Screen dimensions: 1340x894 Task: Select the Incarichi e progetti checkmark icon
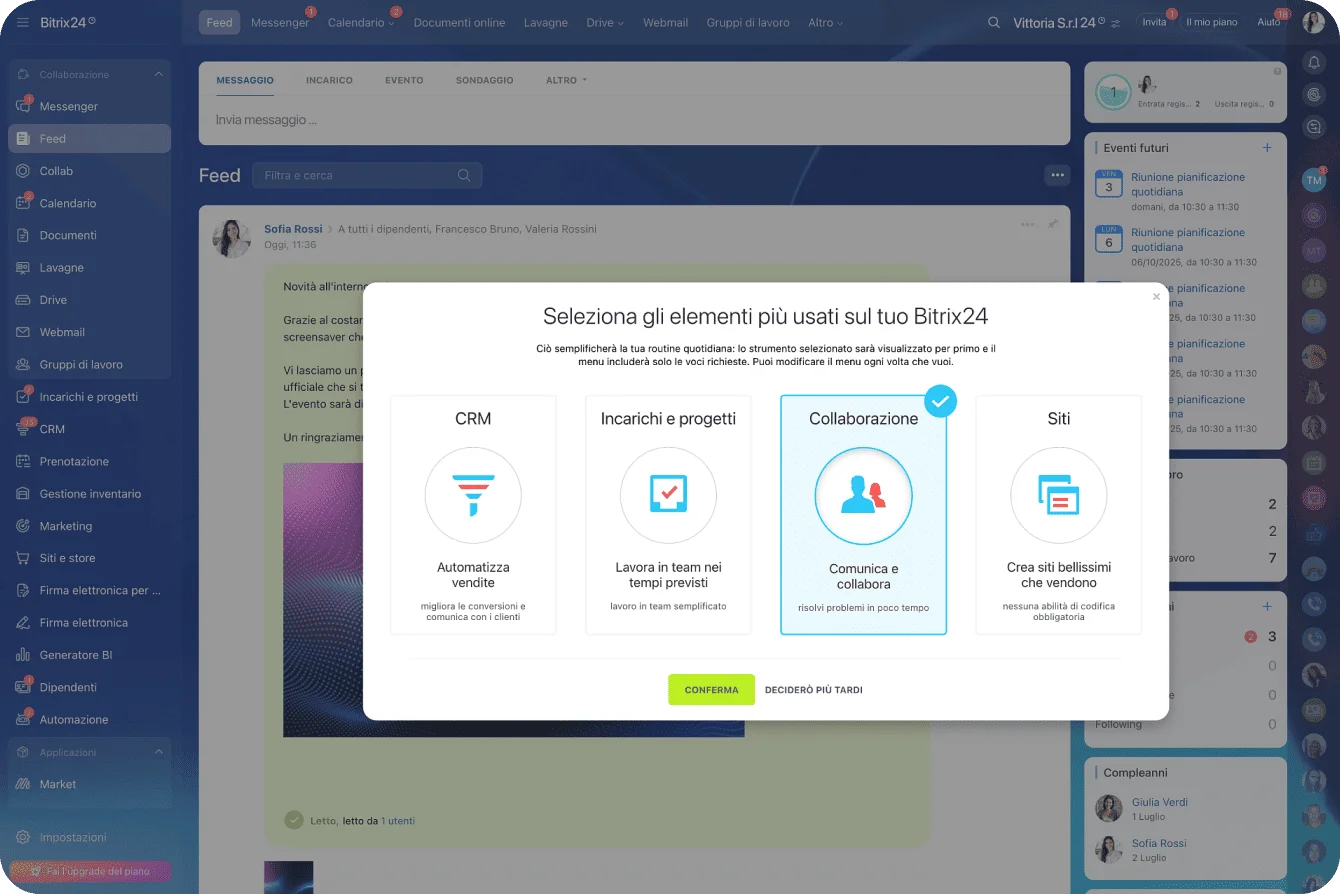pyautogui.click(x=668, y=495)
